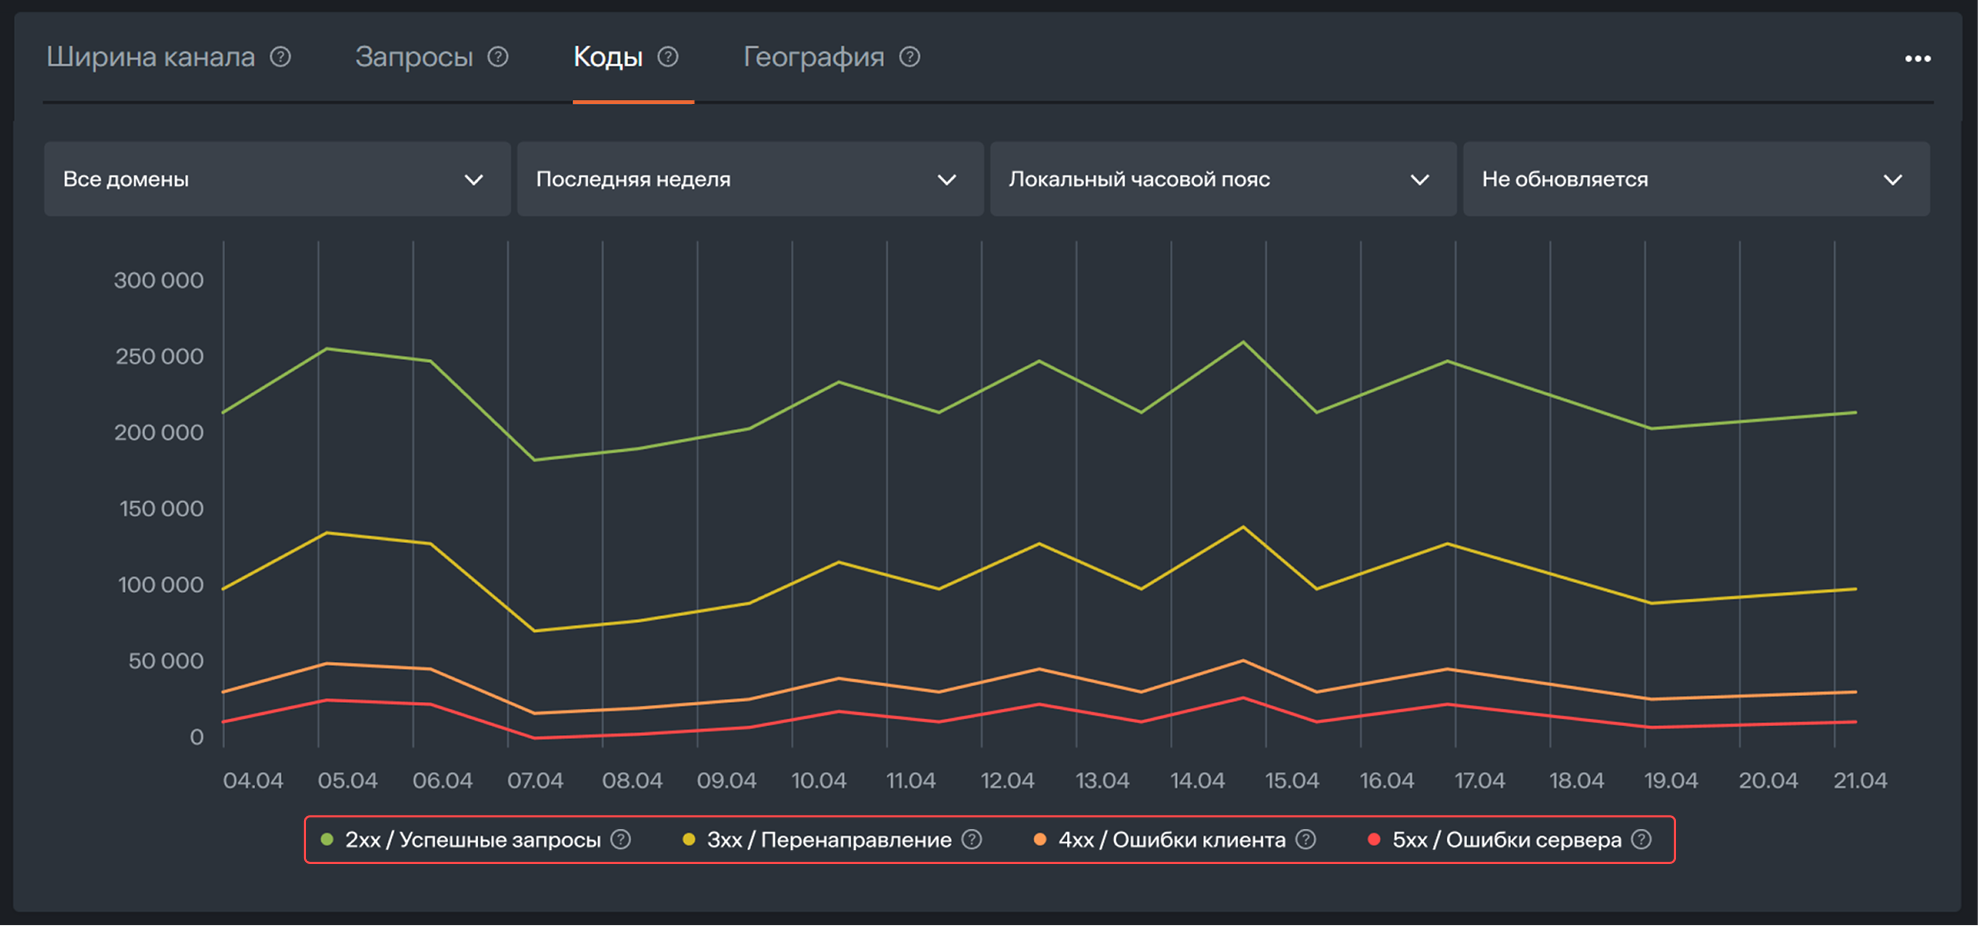Expand Локальный часовой пояс dropdown
The width and height of the screenshot is (1978, 926).
pos(1222,179)
